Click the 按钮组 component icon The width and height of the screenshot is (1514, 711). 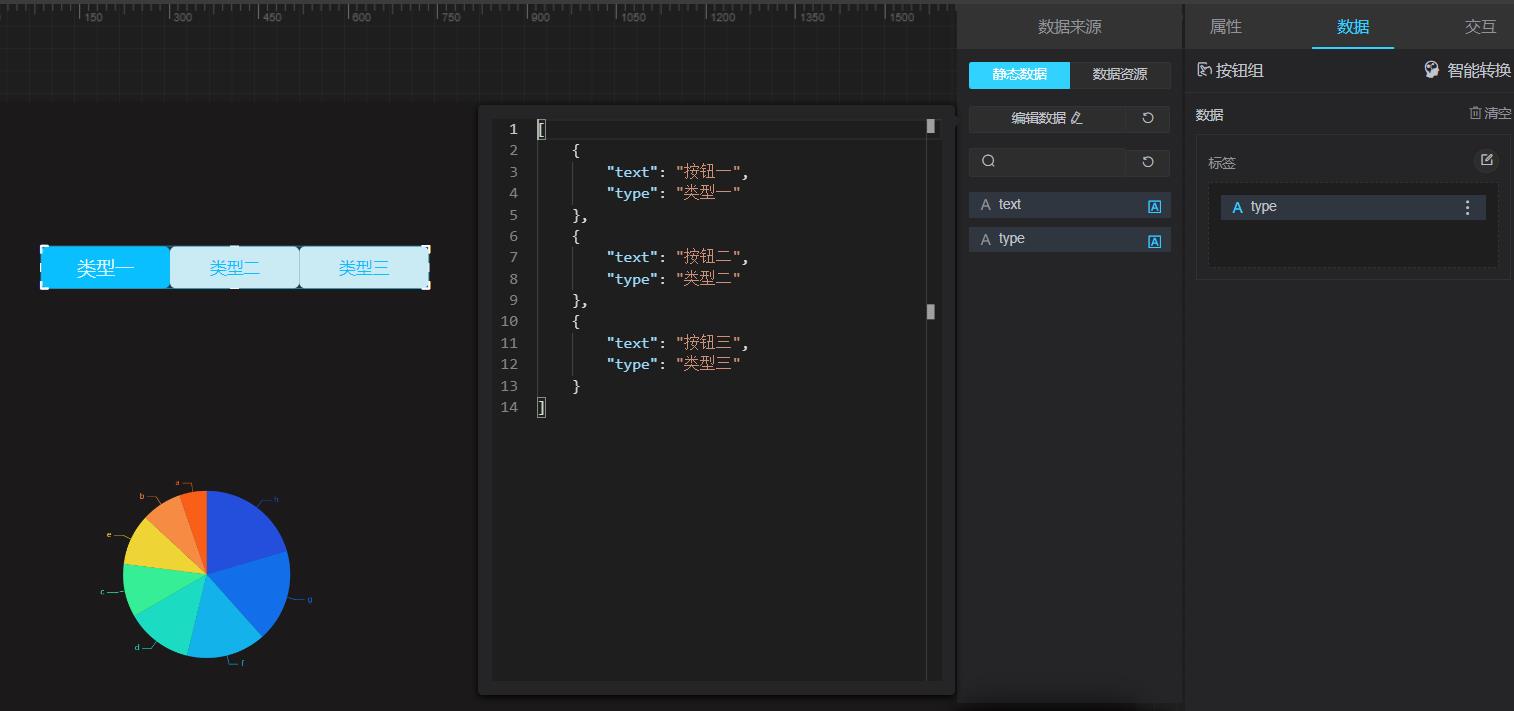click(x=1204, y=70)
